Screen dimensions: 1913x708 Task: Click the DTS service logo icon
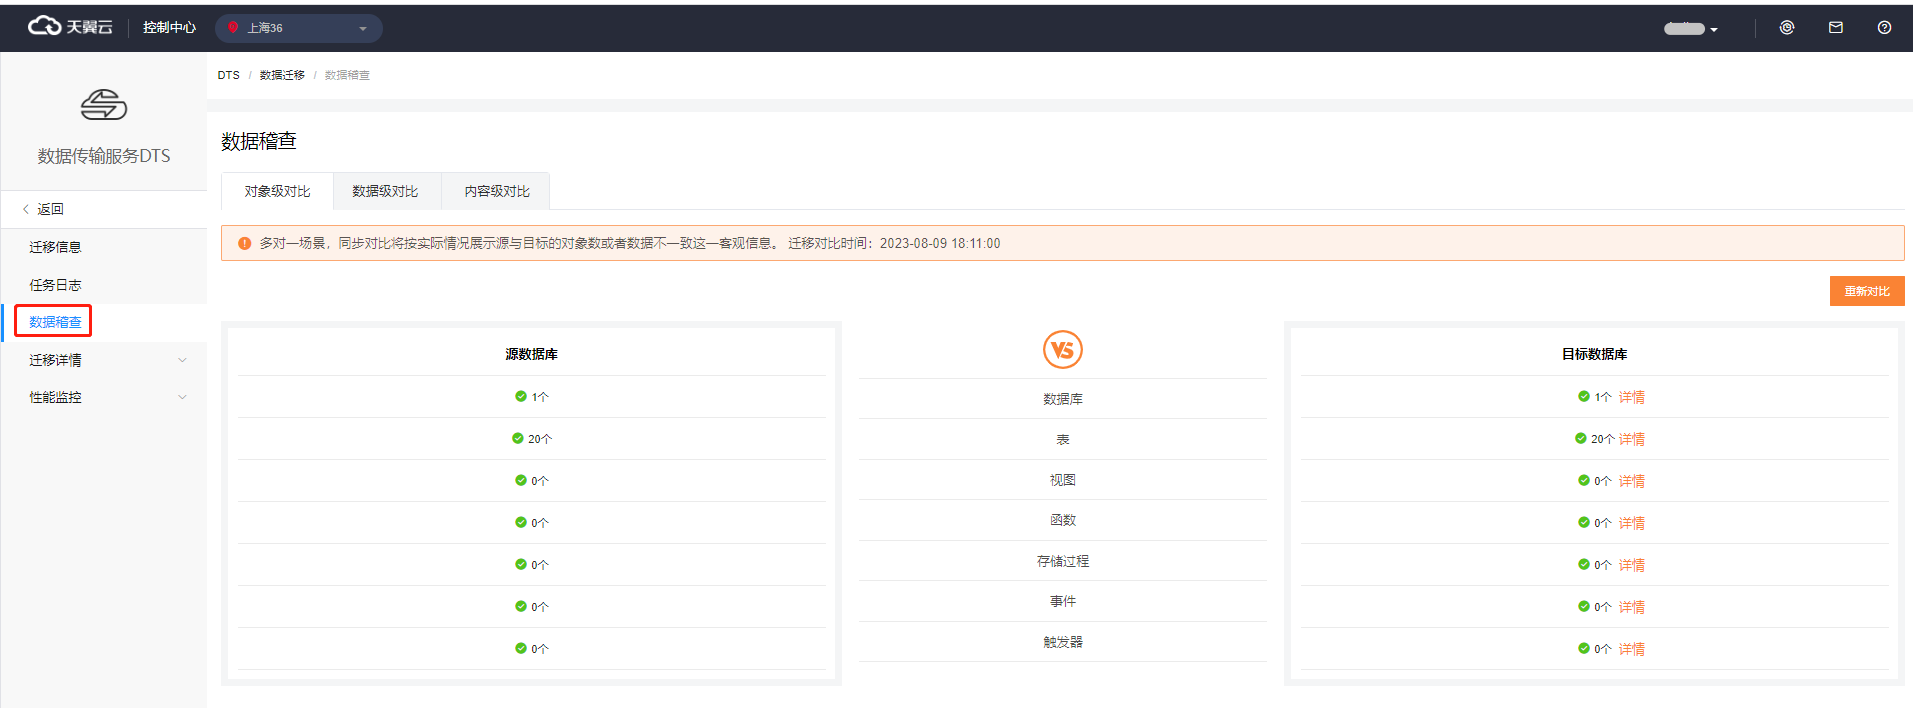[x=104, y=105]
